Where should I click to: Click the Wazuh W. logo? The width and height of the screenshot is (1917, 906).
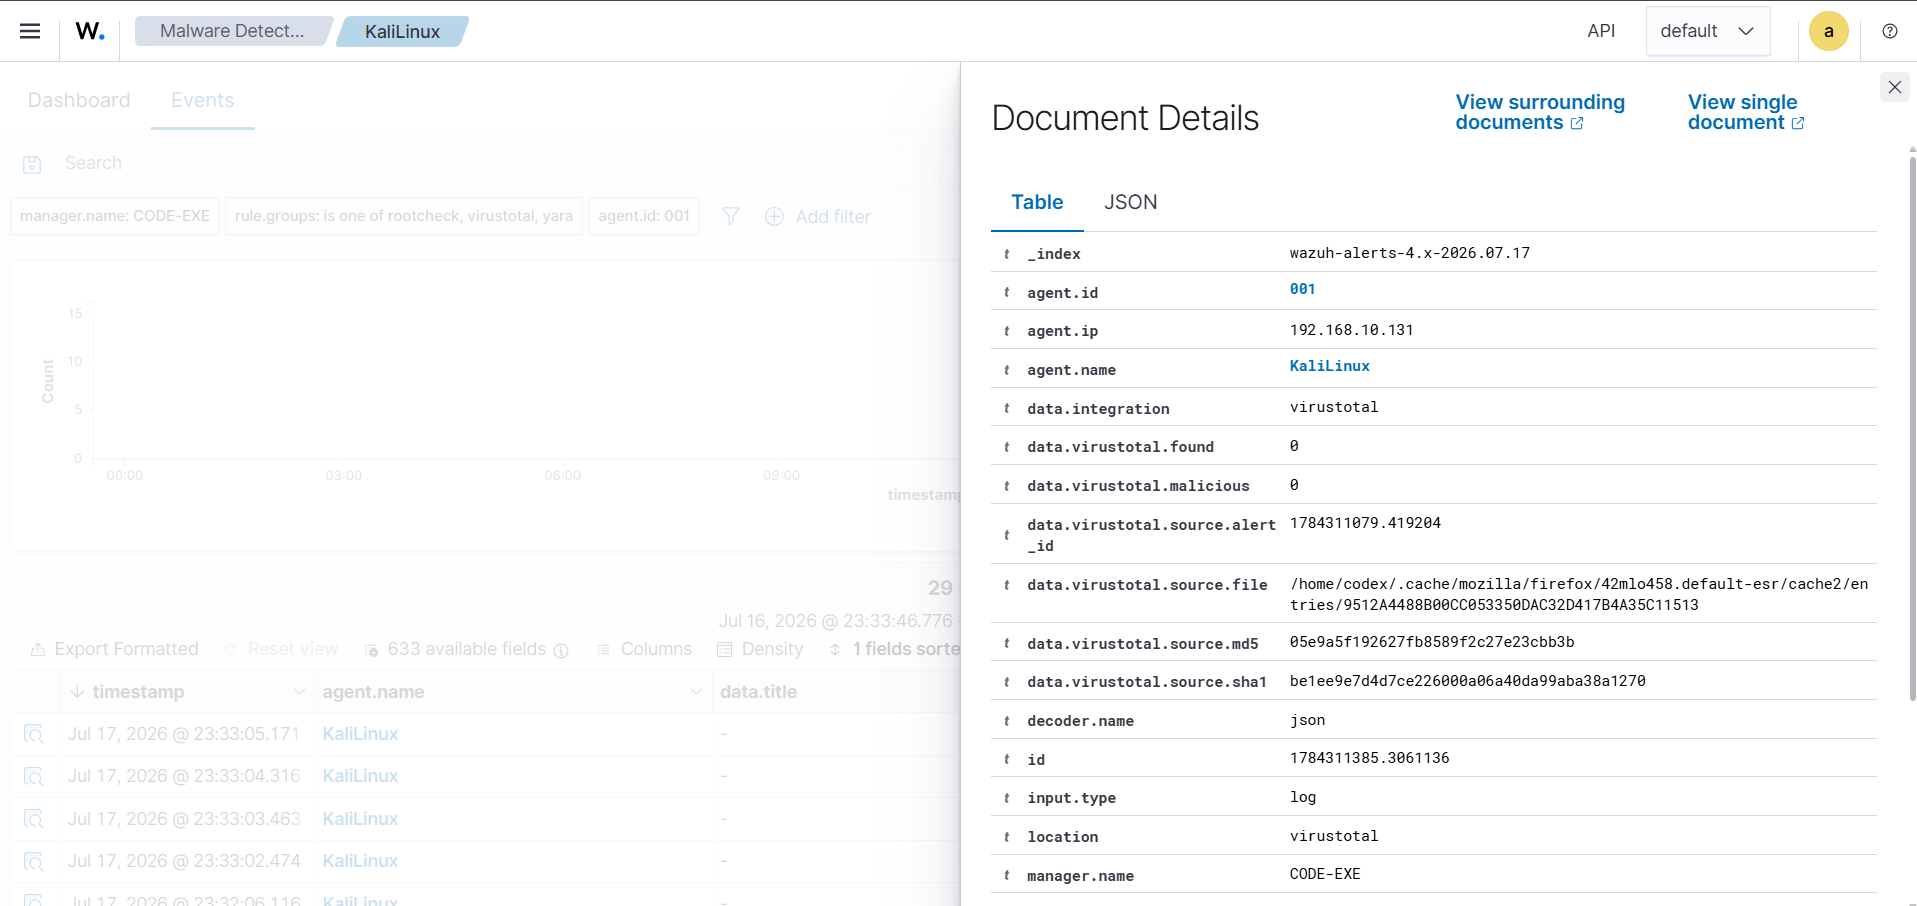coord(90,31)
